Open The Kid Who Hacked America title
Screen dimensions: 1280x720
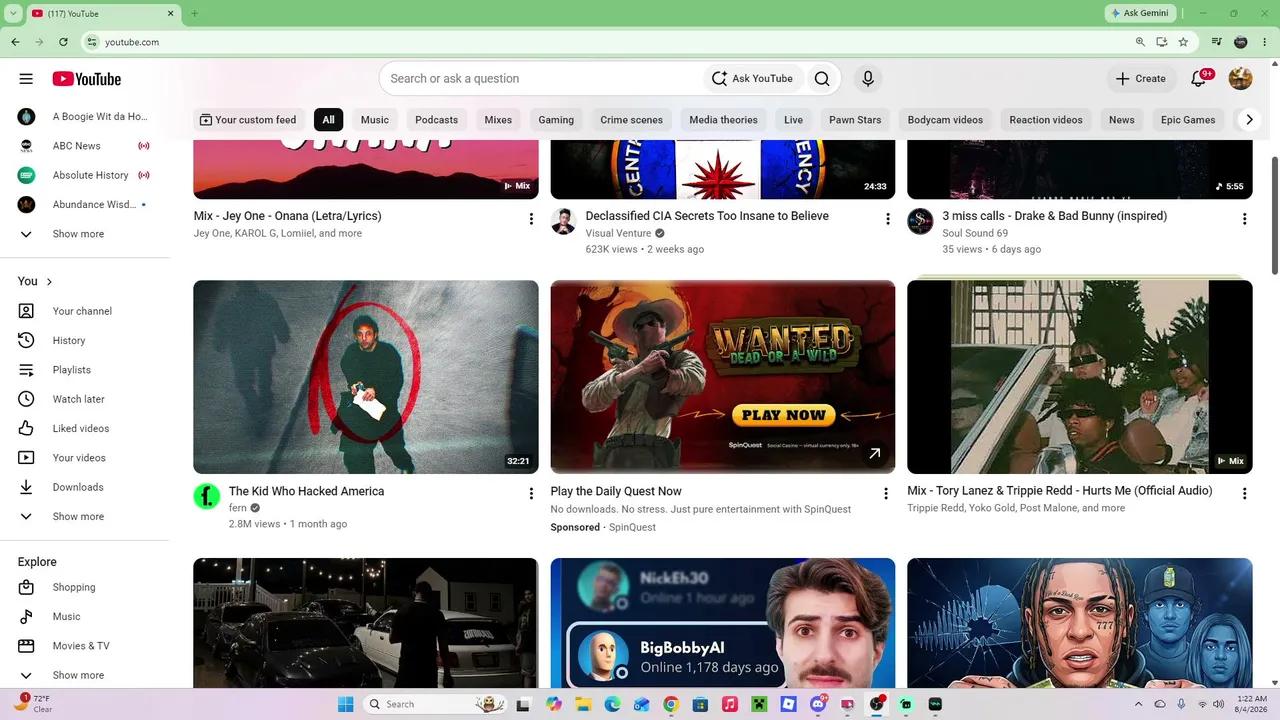point(306,492)
